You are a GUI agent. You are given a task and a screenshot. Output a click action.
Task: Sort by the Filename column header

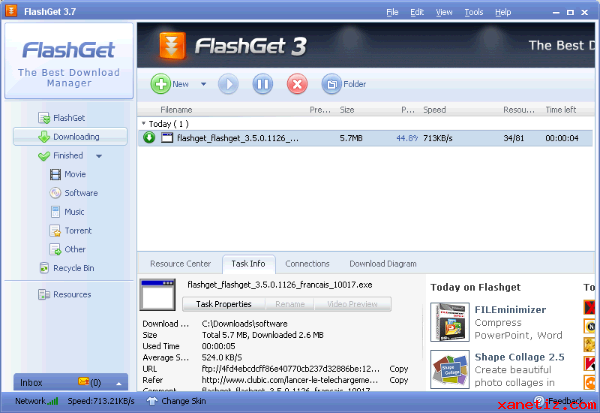click(176, 110)
